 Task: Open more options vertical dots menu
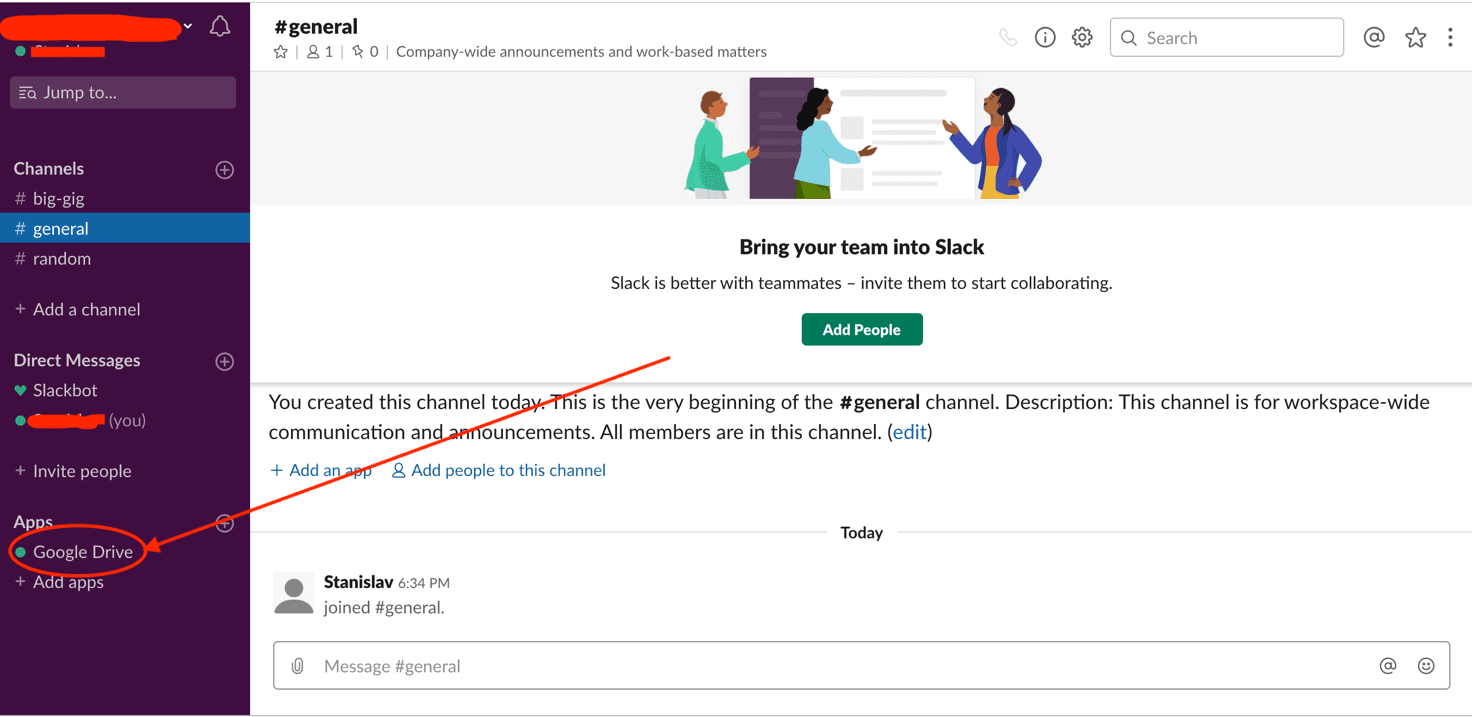click(x=1450, y=38)
